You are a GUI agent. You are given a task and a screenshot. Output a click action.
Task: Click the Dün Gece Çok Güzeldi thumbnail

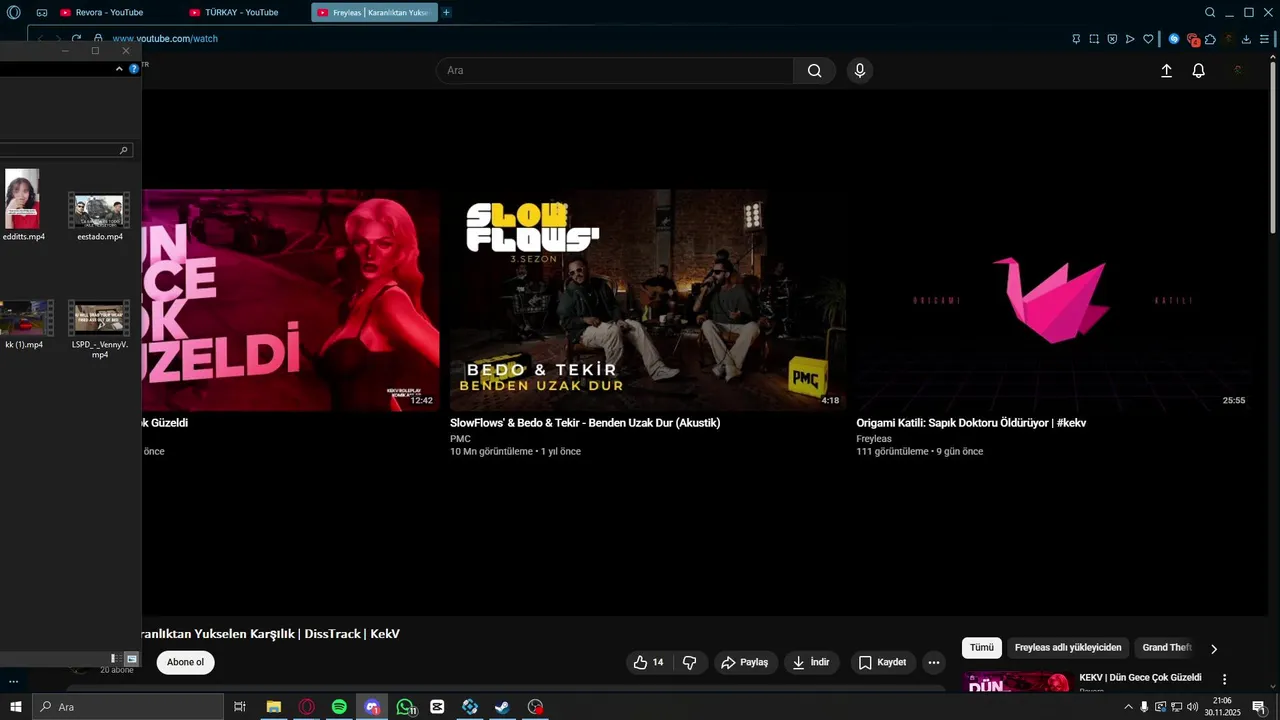290,300
